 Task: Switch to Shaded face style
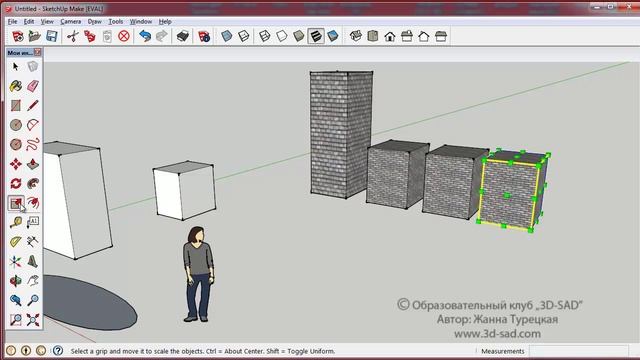click(299, 36)
